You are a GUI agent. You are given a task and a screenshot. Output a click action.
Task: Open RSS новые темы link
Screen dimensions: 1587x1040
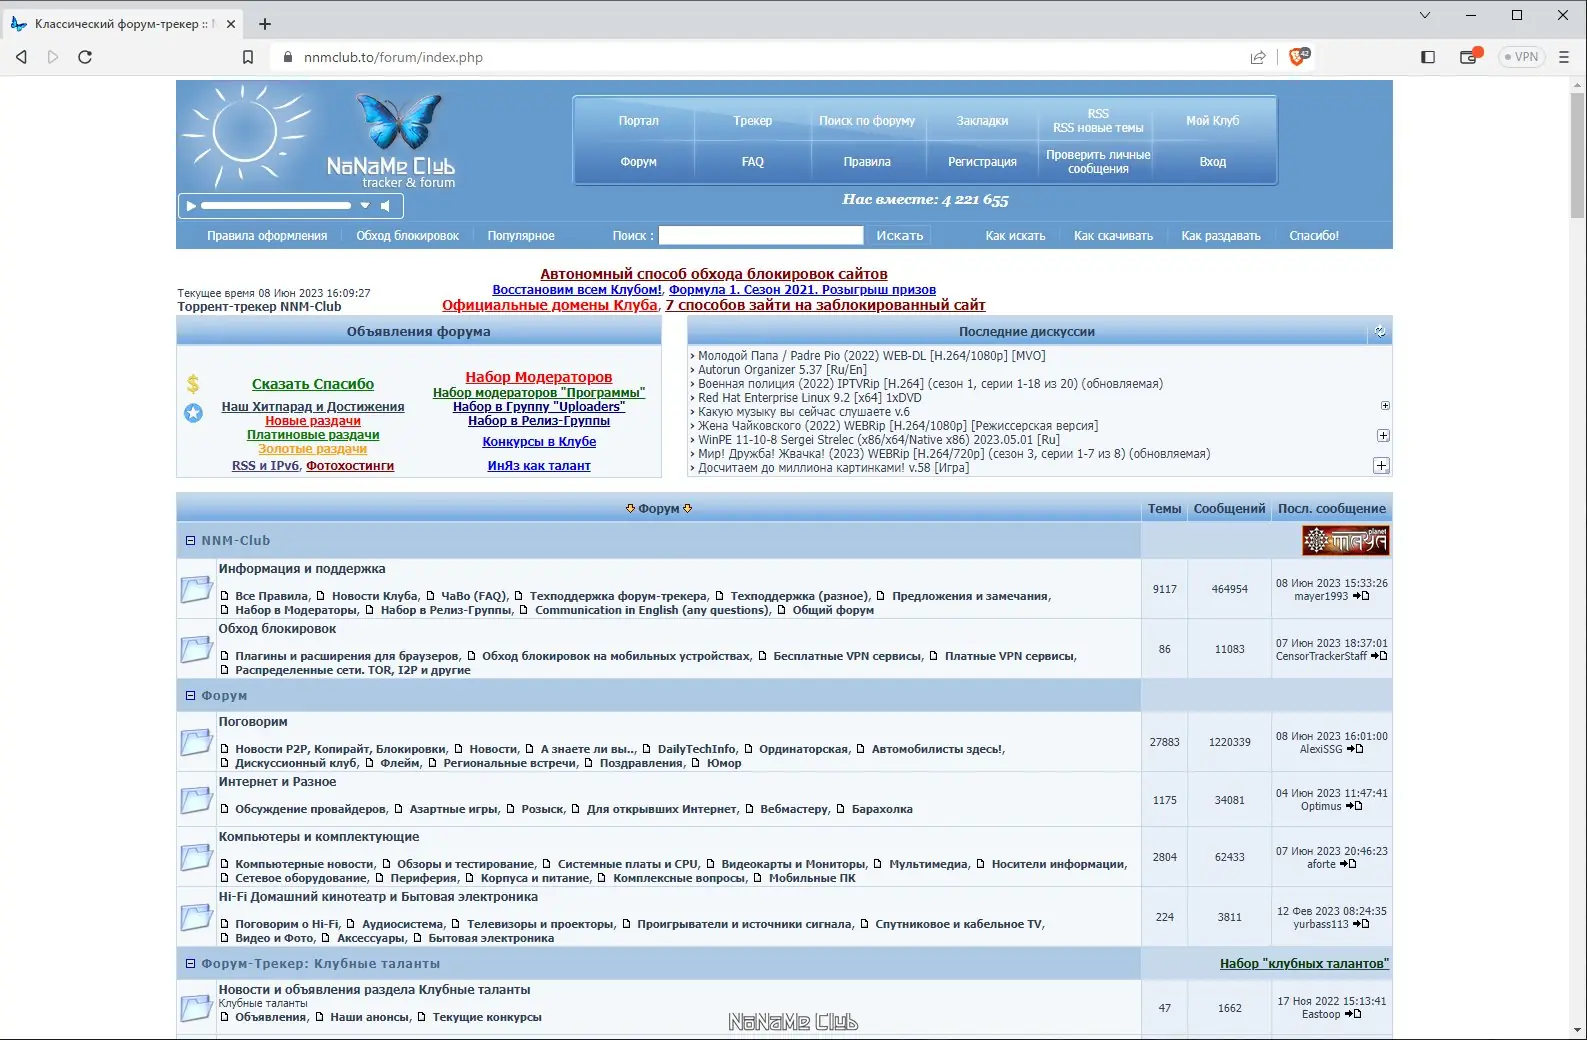[1098, 128]
